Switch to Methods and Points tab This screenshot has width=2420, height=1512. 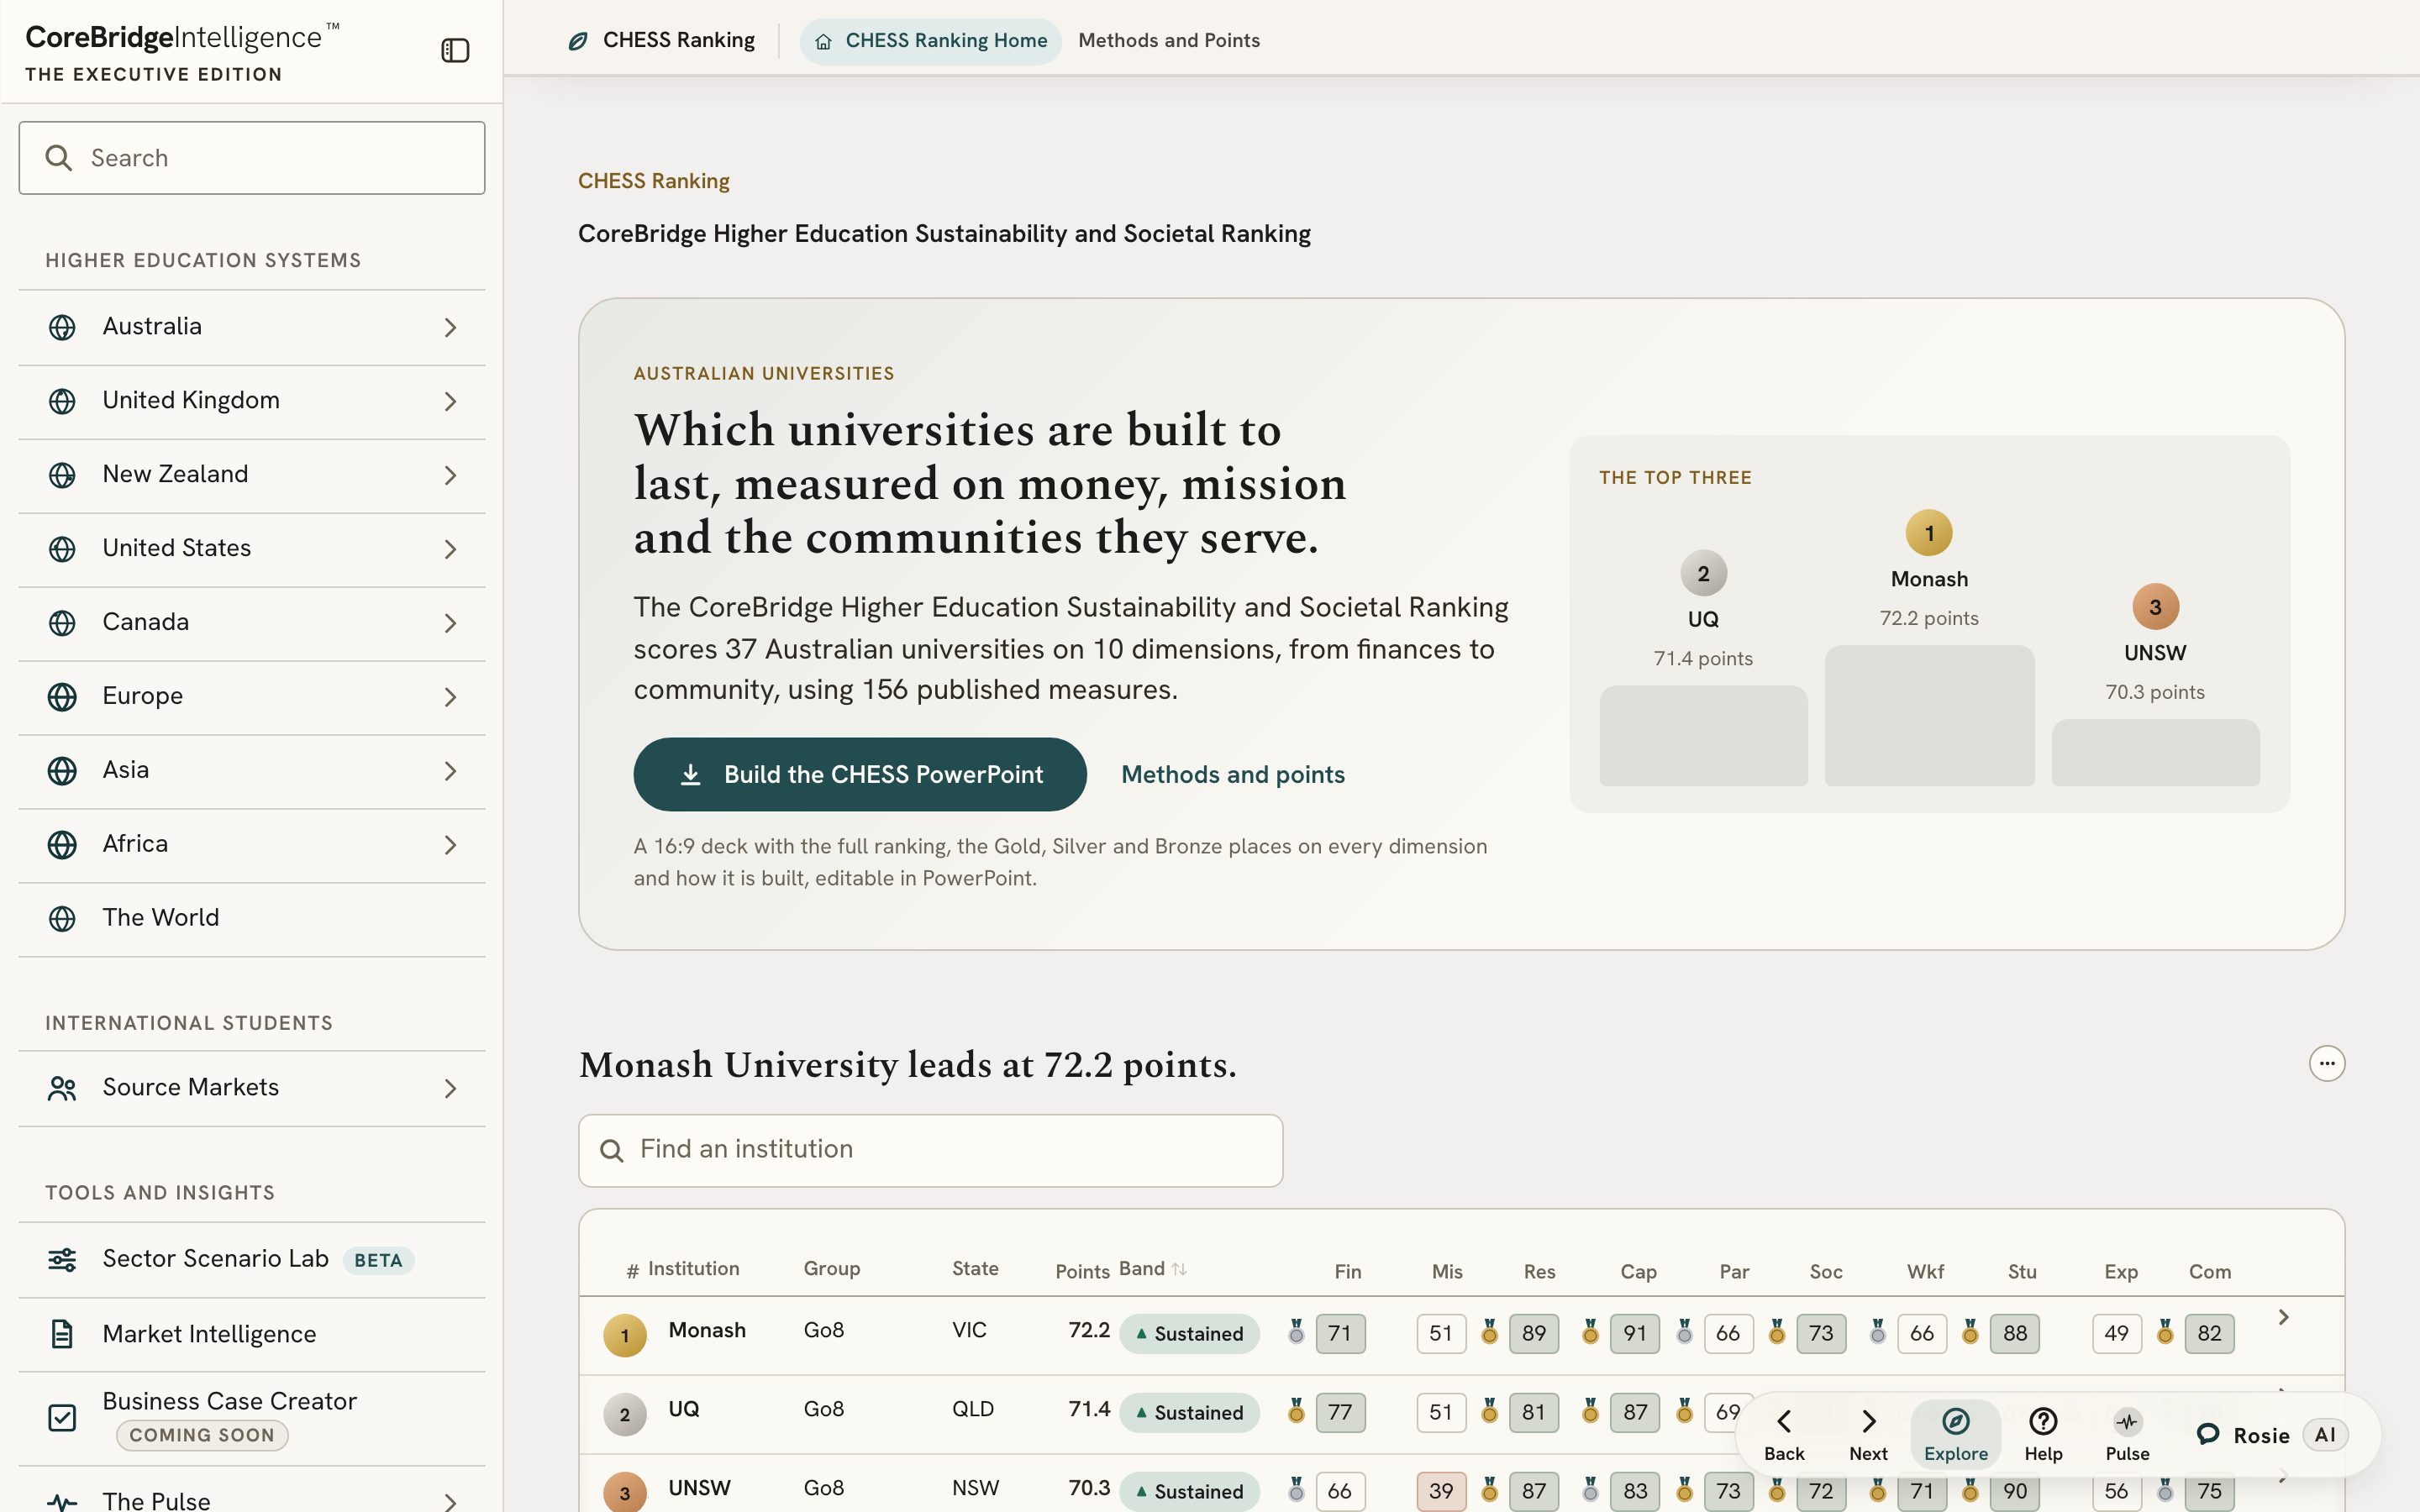coord(1168,41)
